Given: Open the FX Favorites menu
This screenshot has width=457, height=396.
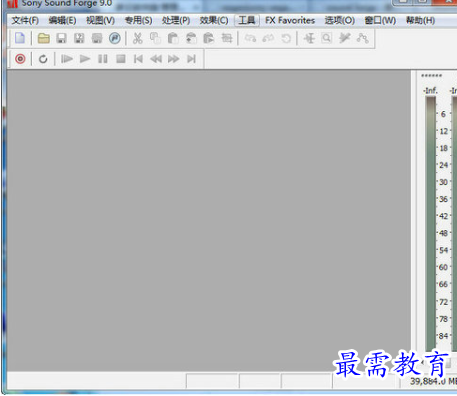Looking at the screenshot, I should coord(290,21).
